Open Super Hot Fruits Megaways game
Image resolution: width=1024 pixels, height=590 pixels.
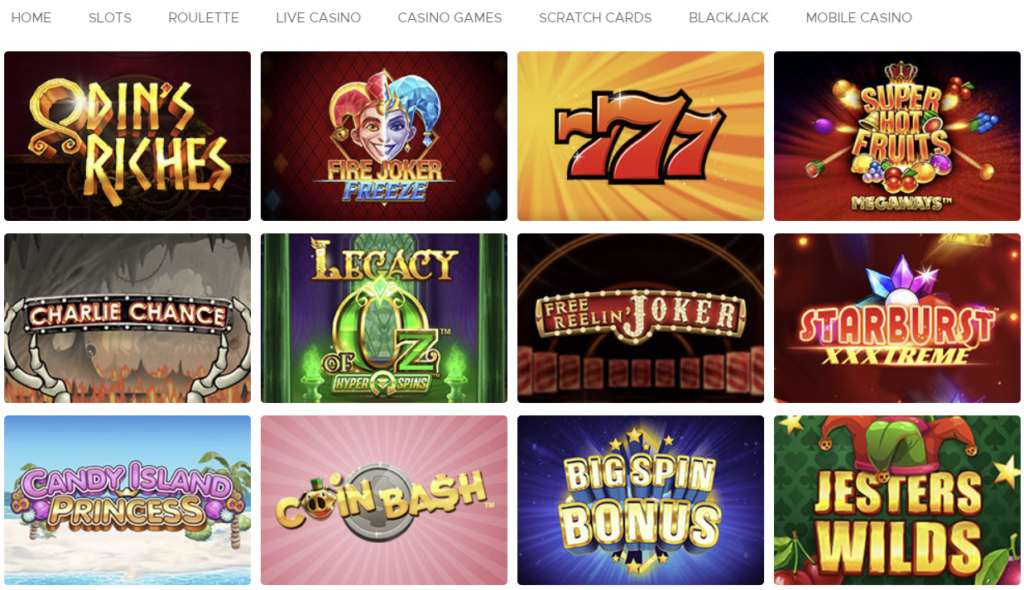pos(897,136)
